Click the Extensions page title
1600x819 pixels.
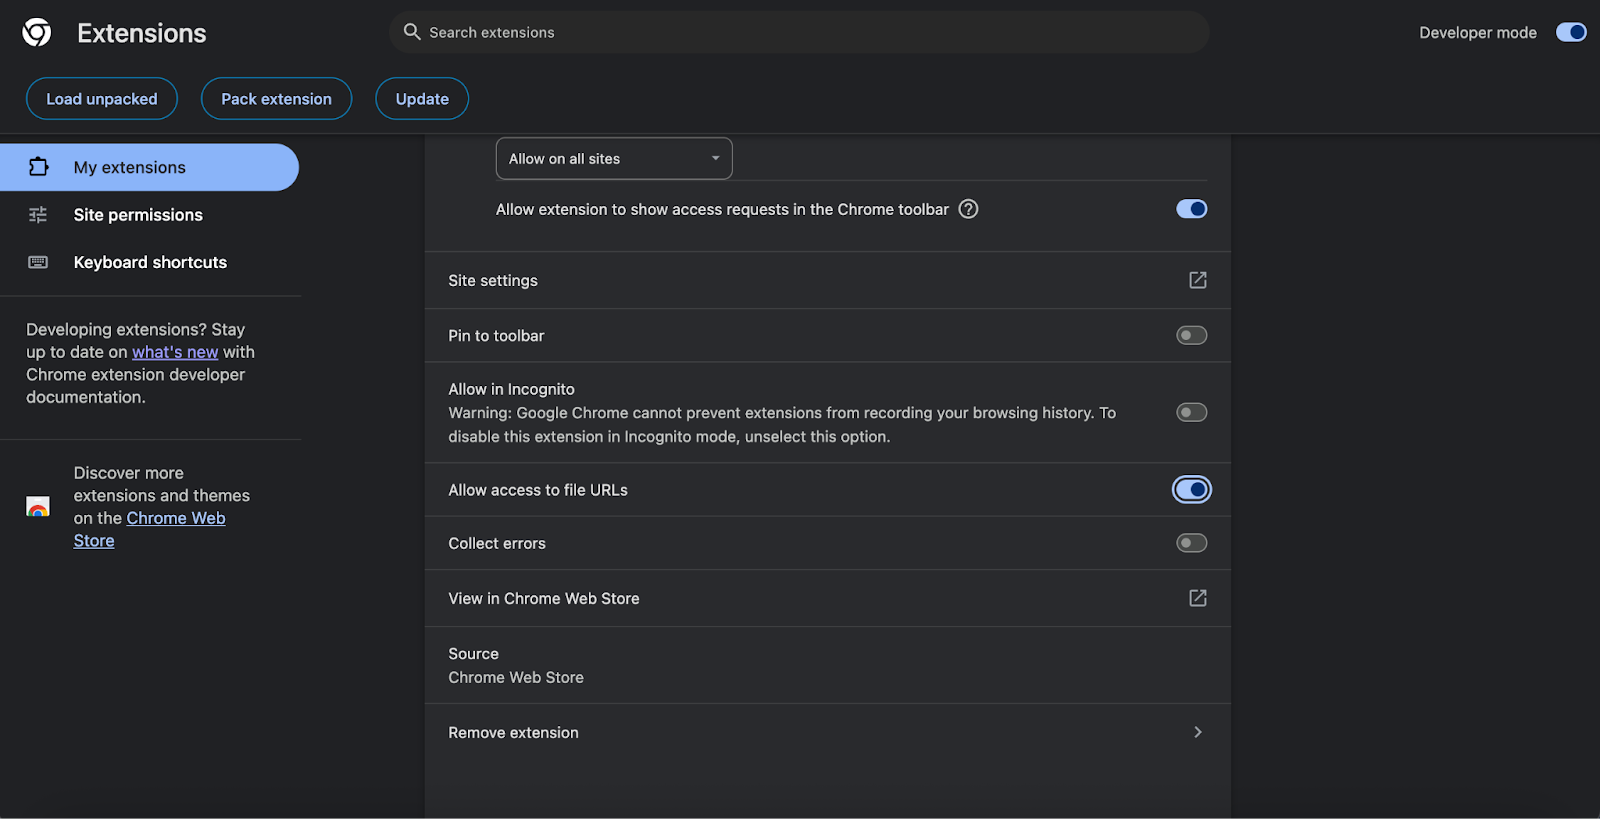point(142,33)
